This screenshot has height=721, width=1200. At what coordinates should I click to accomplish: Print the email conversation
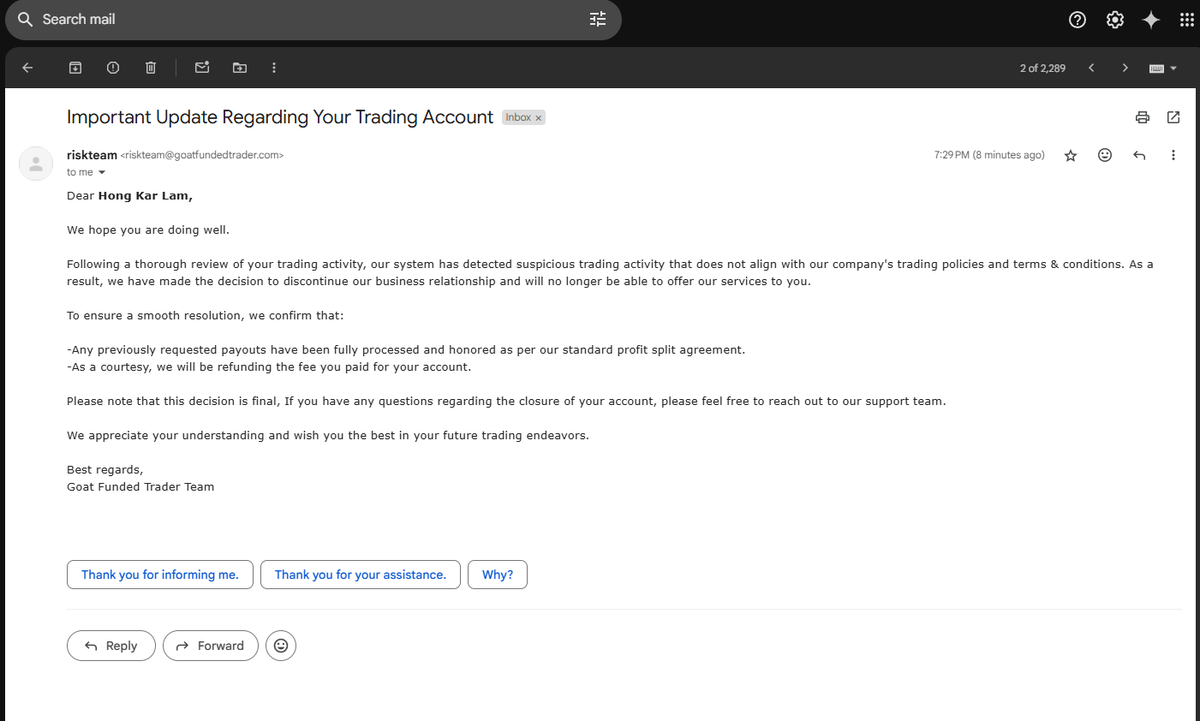1142,117
